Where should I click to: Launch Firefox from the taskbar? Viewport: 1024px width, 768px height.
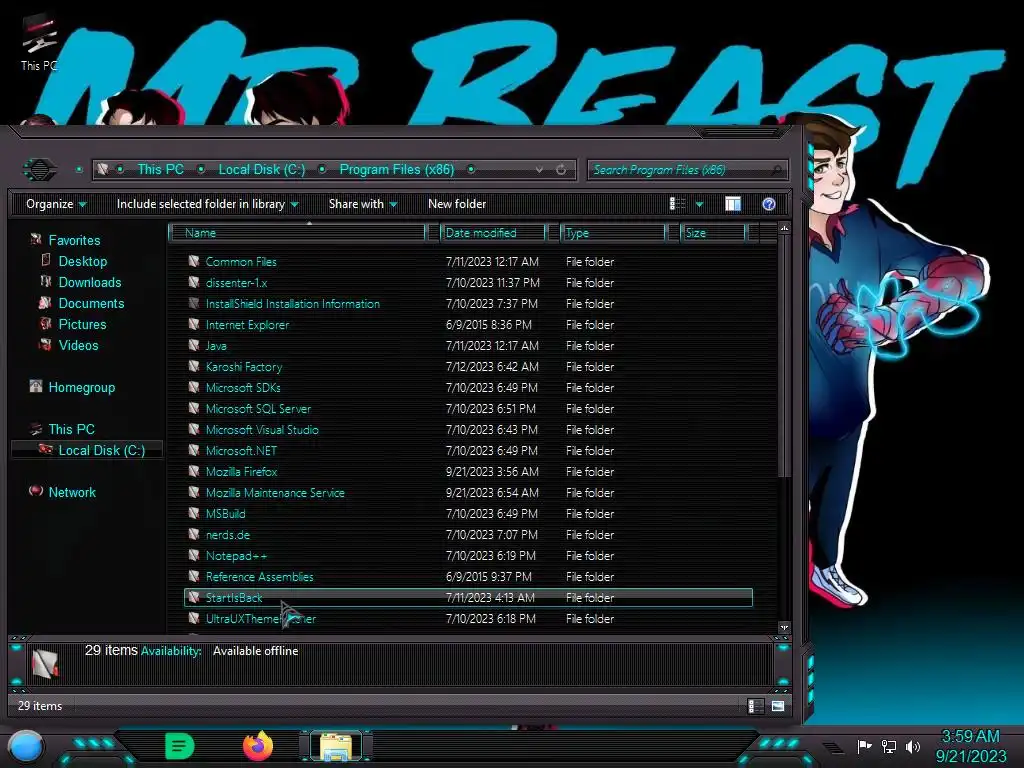pyautogui.click(x=257, y=746)
